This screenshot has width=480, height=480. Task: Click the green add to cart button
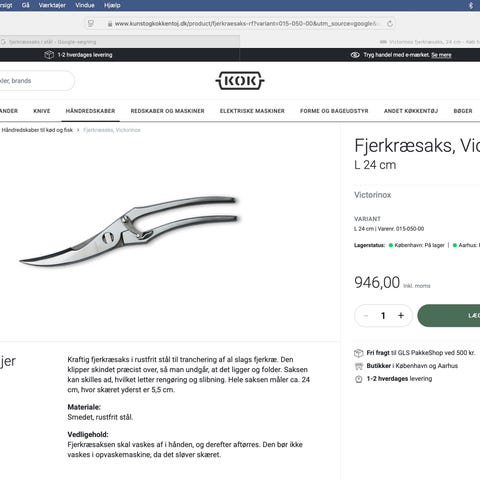pos(449,315)
